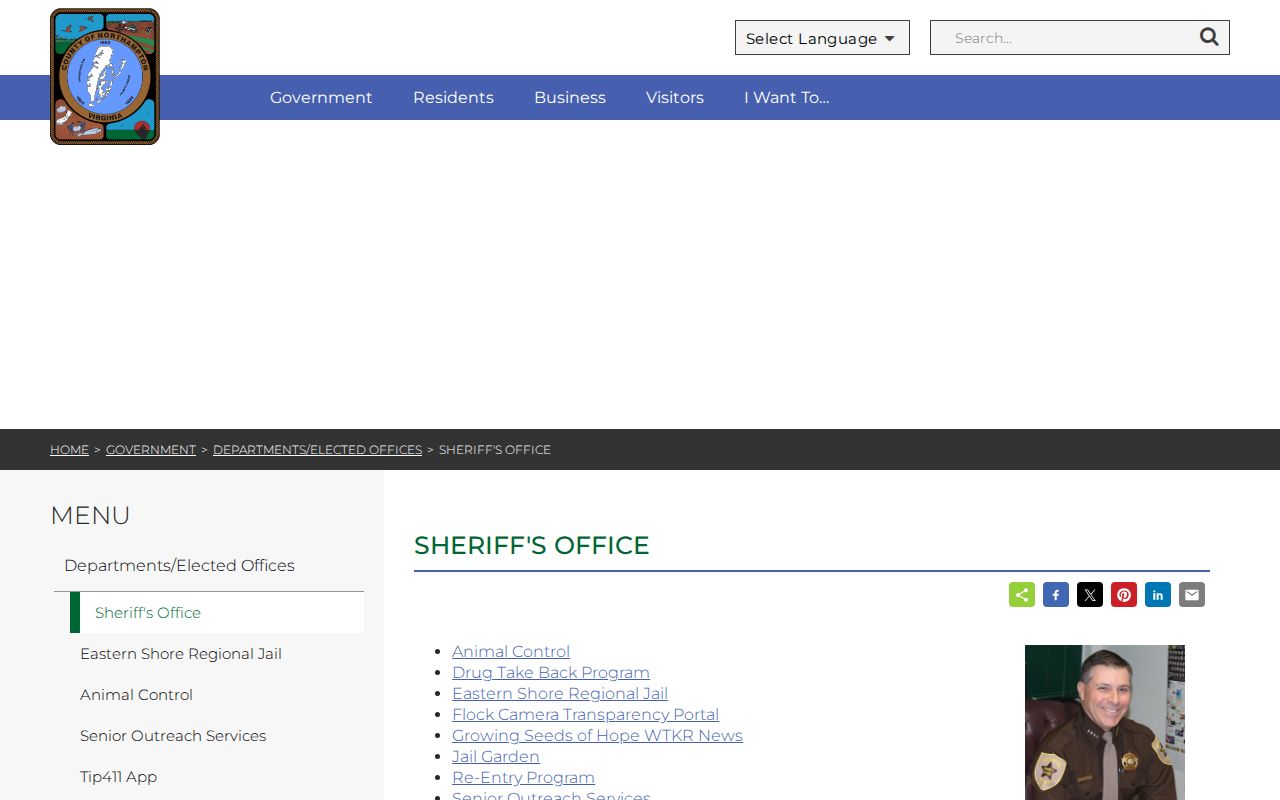Open the Visitors menu
1280x800 pixels.
(x=675, y=97)
